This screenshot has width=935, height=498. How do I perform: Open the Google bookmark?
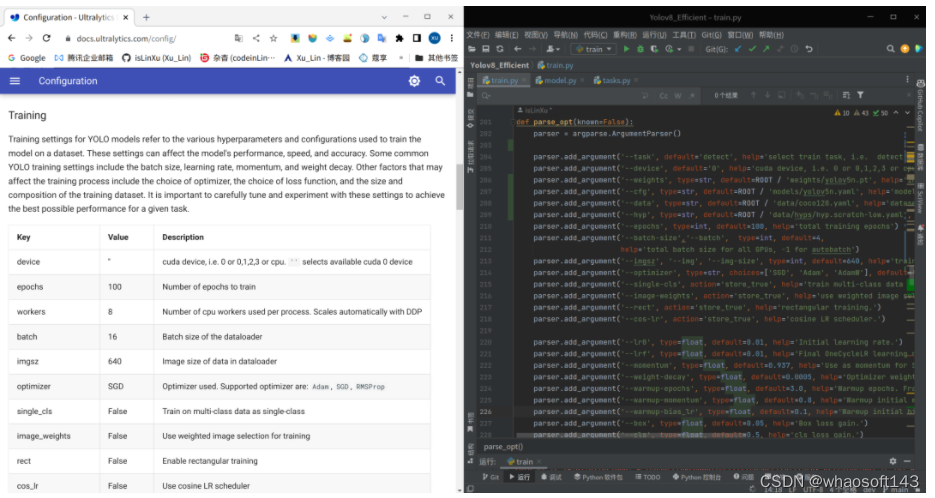[26, 58]
